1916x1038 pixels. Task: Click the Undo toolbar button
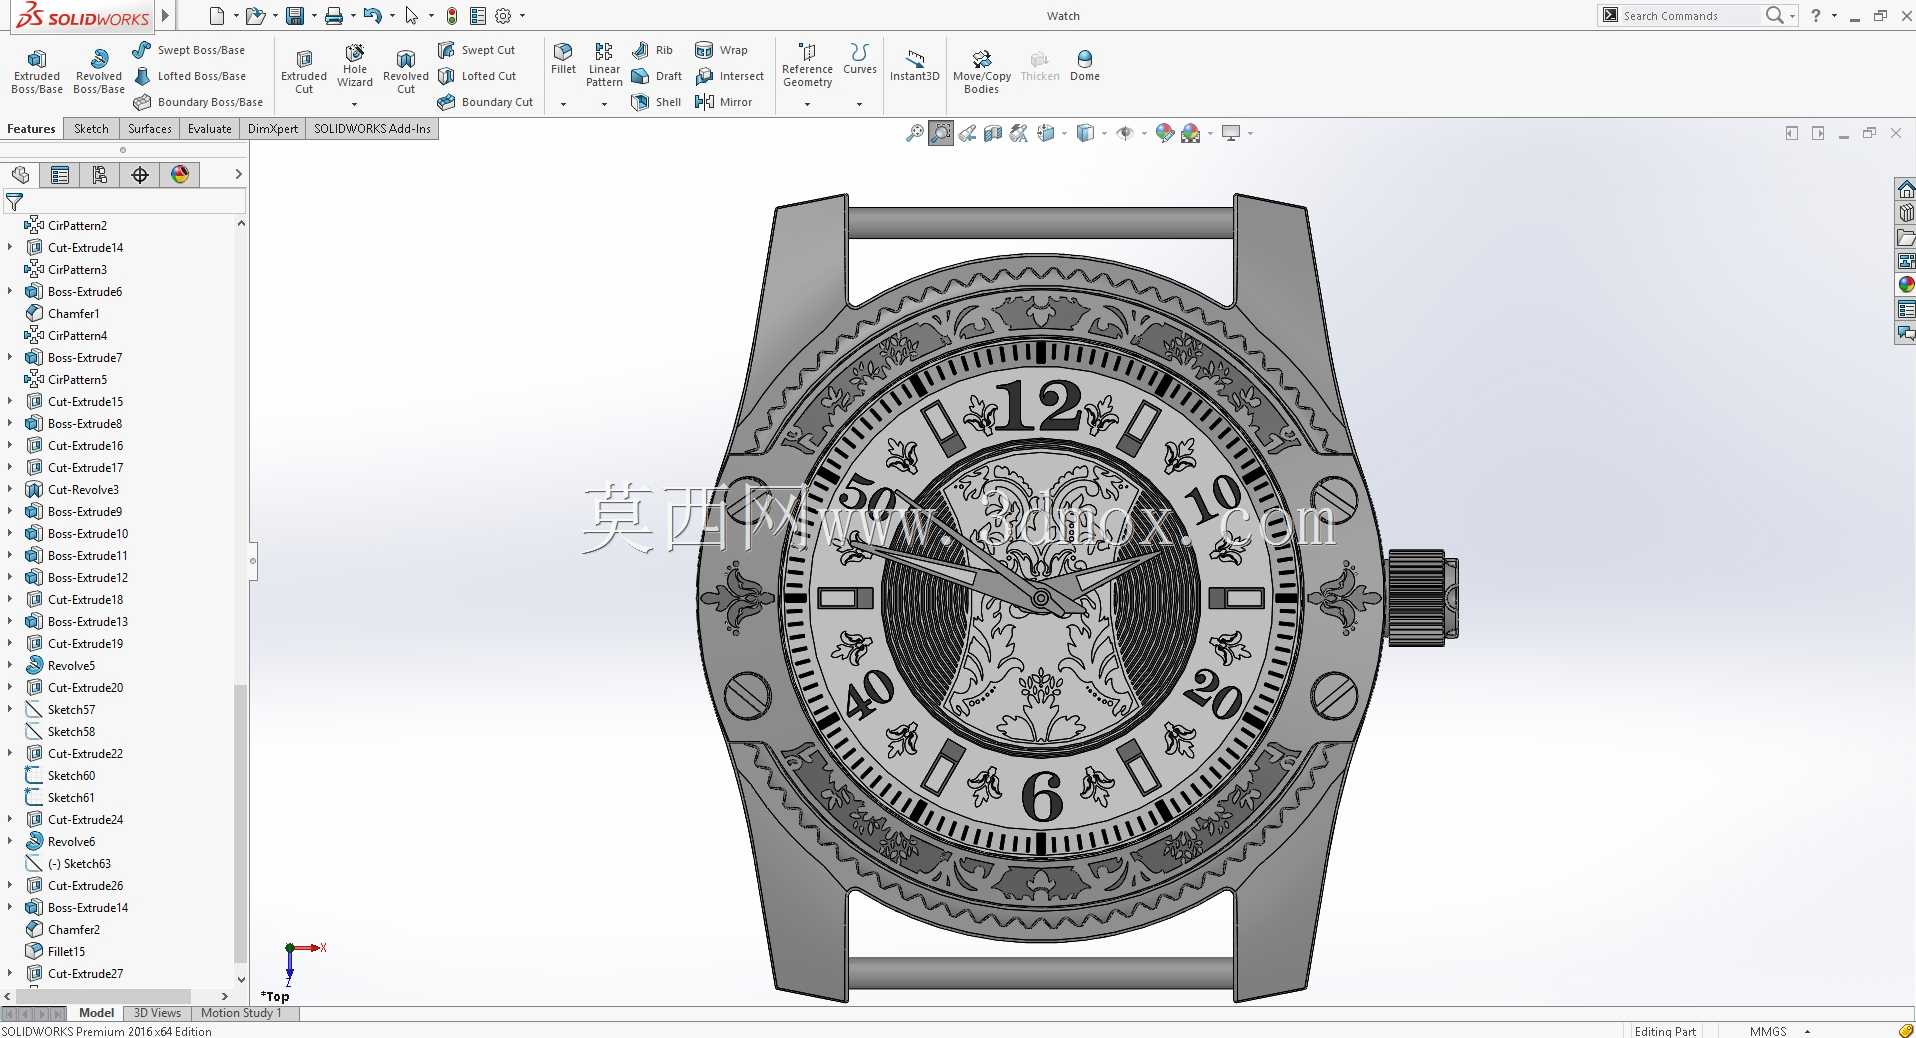(x=372, y=16)
